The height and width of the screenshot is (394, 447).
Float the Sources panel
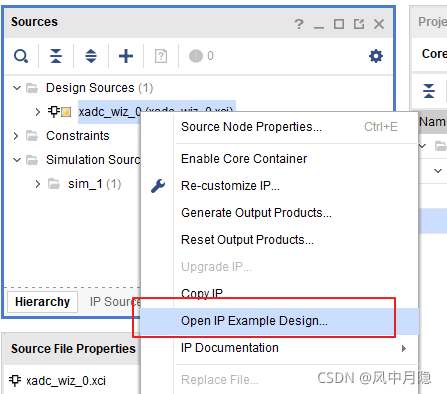(x=359, y=24)
